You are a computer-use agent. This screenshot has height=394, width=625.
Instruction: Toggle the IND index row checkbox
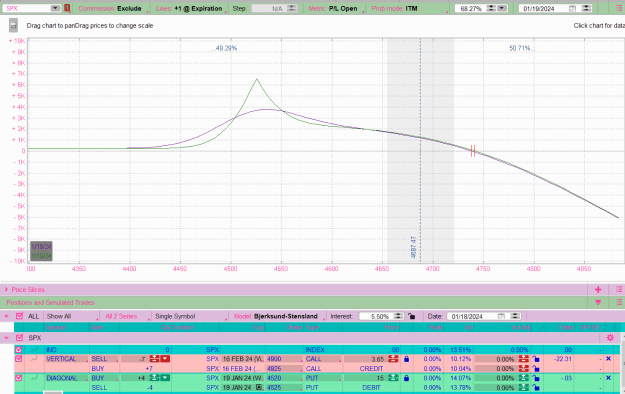pos(18,350)
